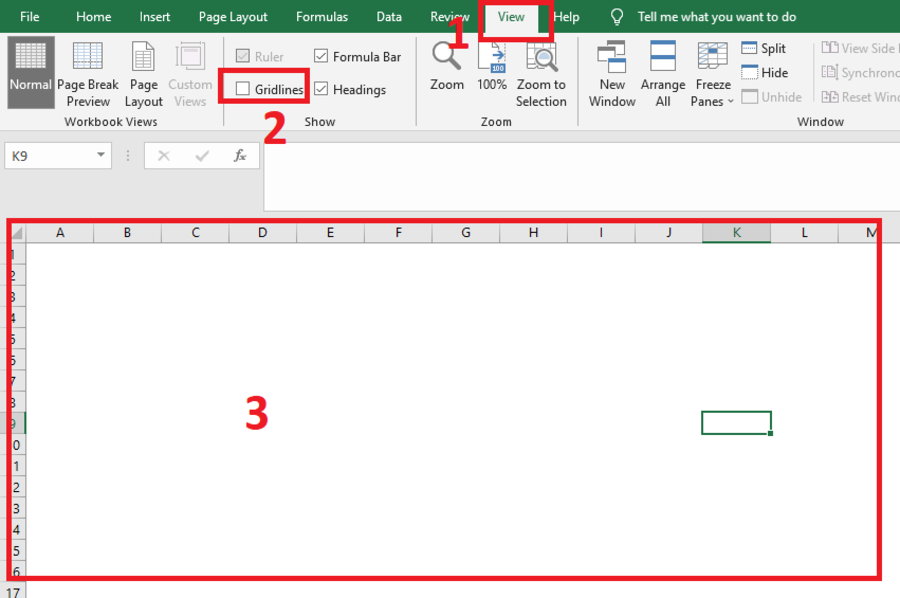Open a New Window
Viewport: 900px width, 598px height.
point(612,75)
